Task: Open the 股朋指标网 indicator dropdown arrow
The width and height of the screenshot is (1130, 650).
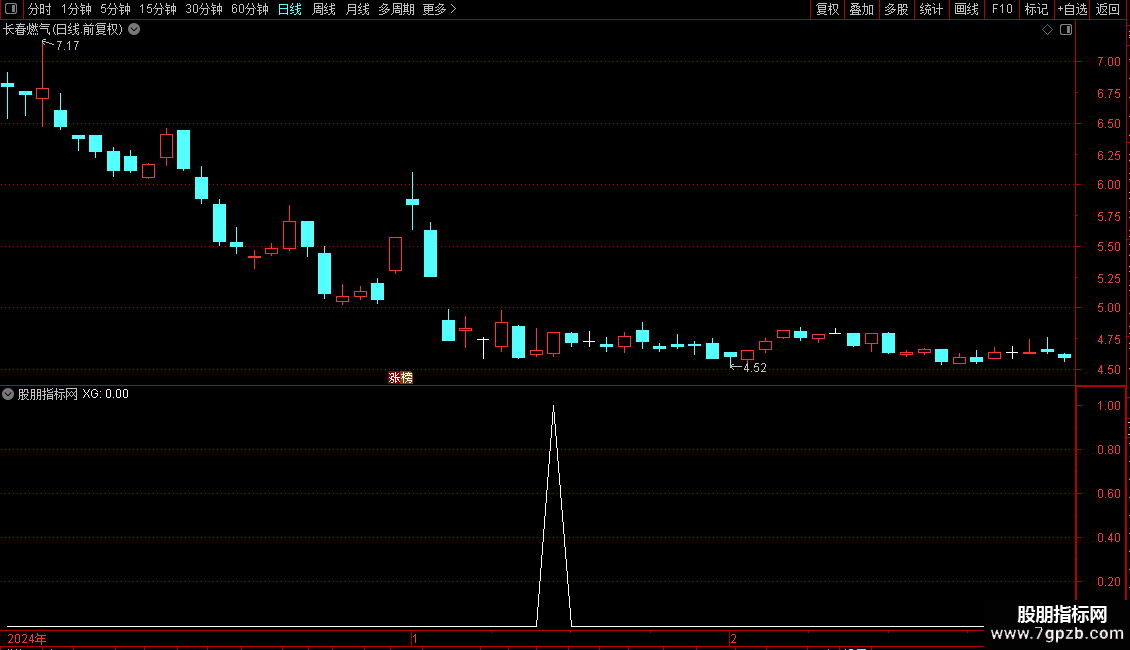Action: pyautogui.click(x=8, y=394)
